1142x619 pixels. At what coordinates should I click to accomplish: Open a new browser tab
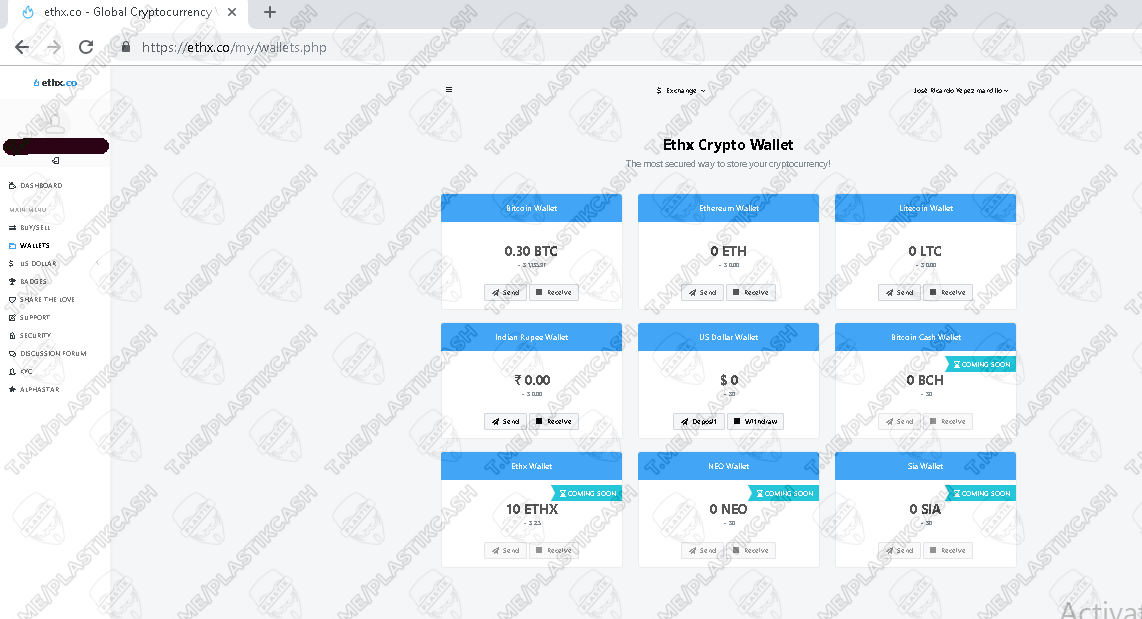coord(269,12)
